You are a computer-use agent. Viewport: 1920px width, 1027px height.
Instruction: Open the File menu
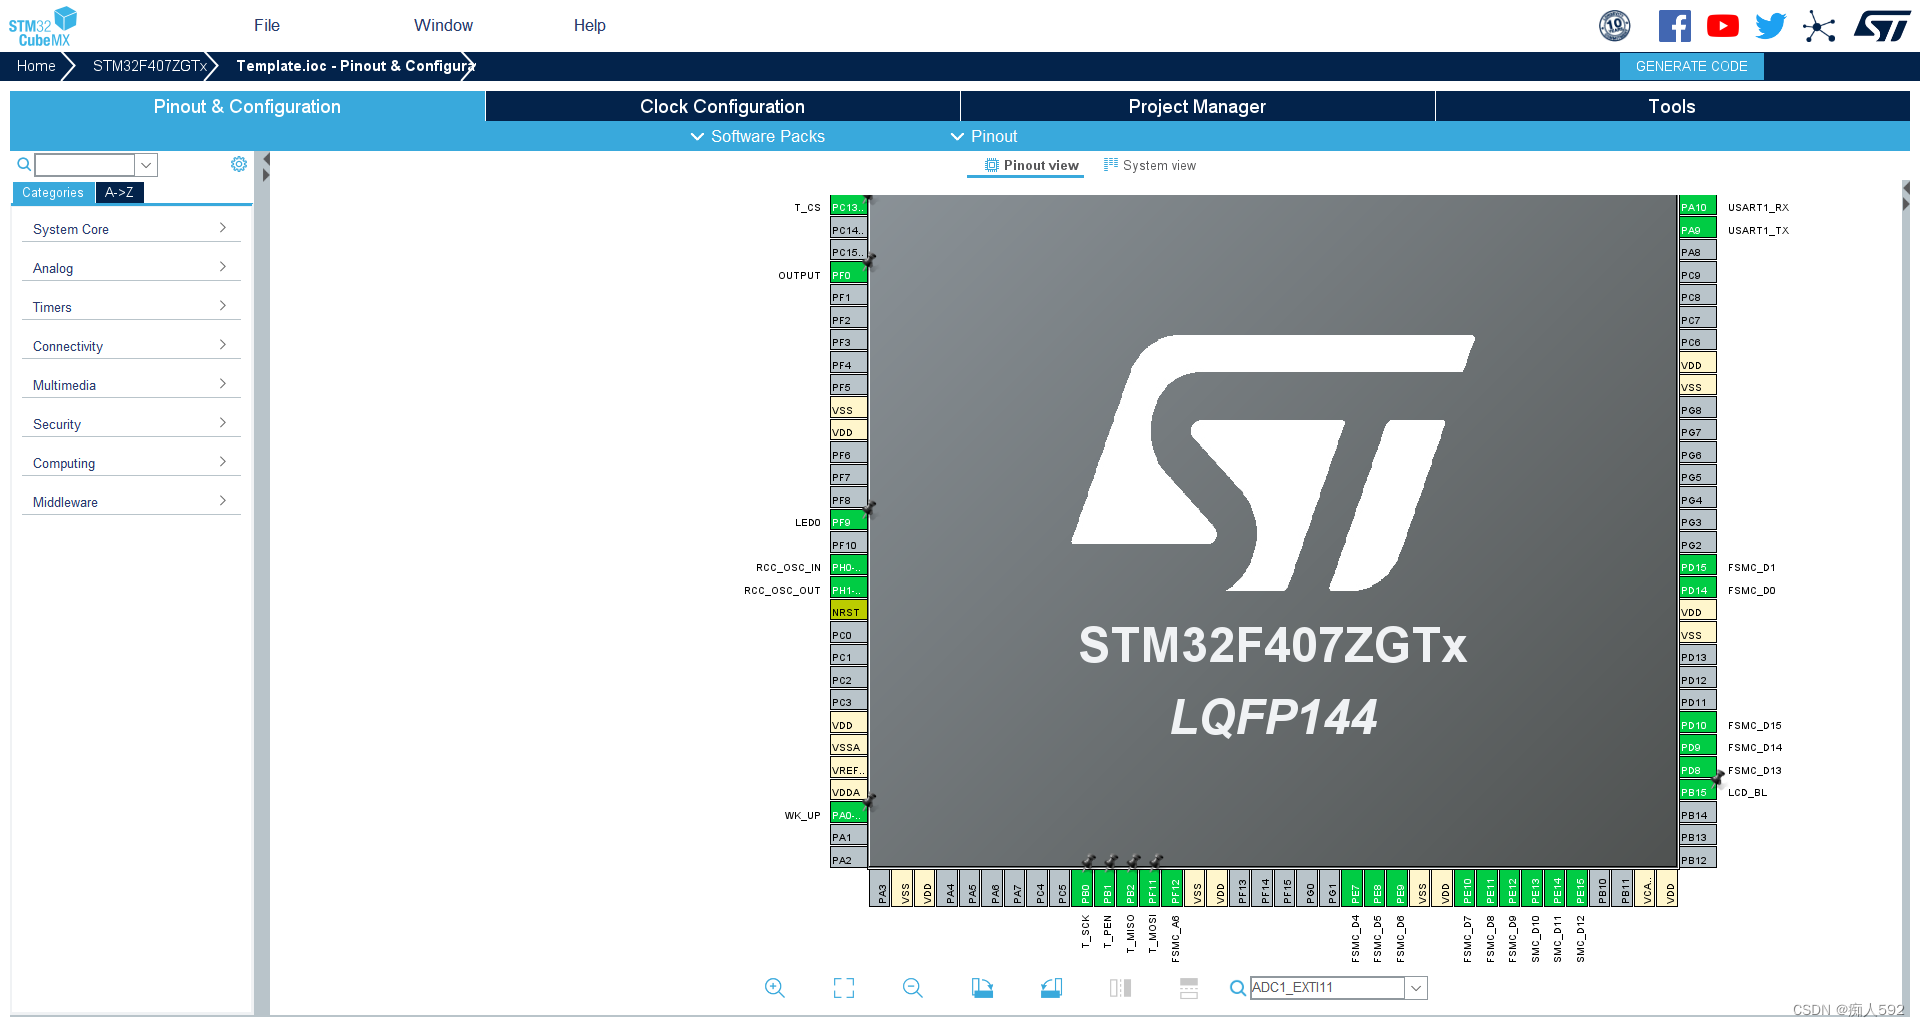267,25
